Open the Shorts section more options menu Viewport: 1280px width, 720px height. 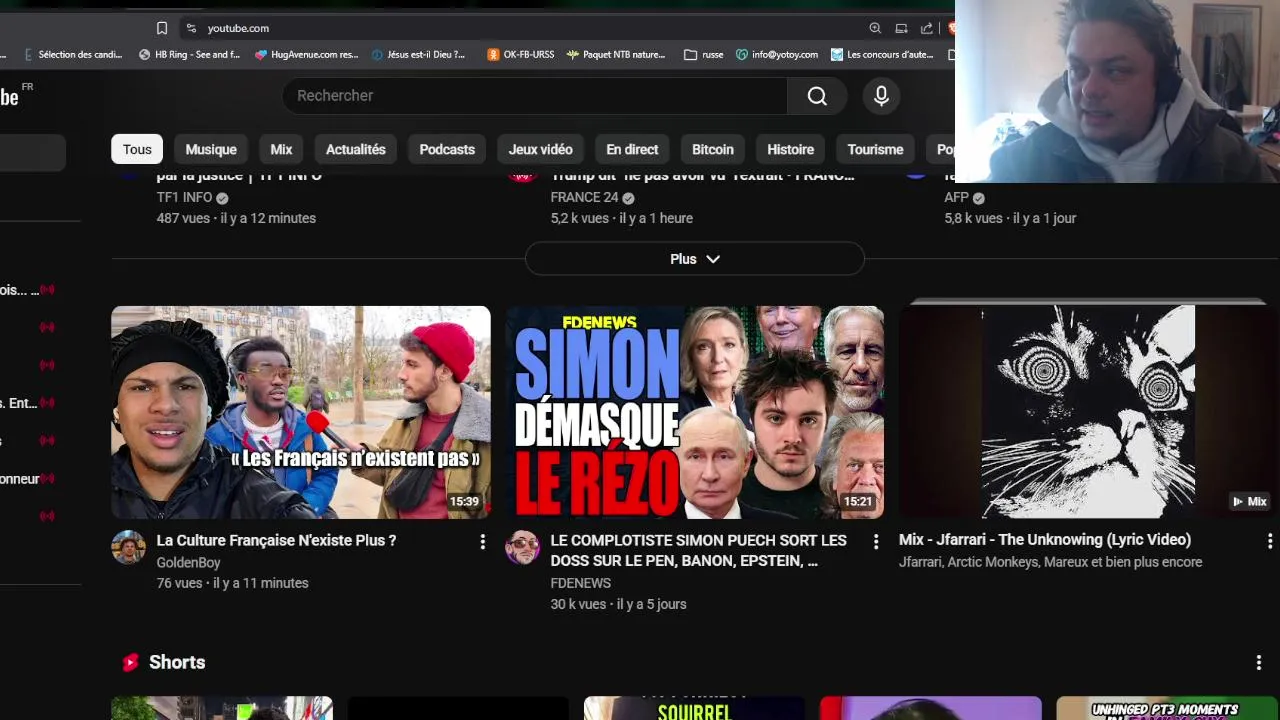[x=1259, y=662]
